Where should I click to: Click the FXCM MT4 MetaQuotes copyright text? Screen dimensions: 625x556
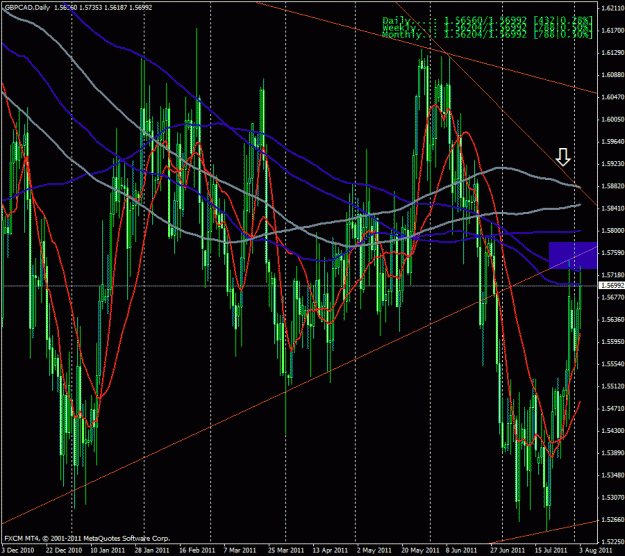coord(87,538)
